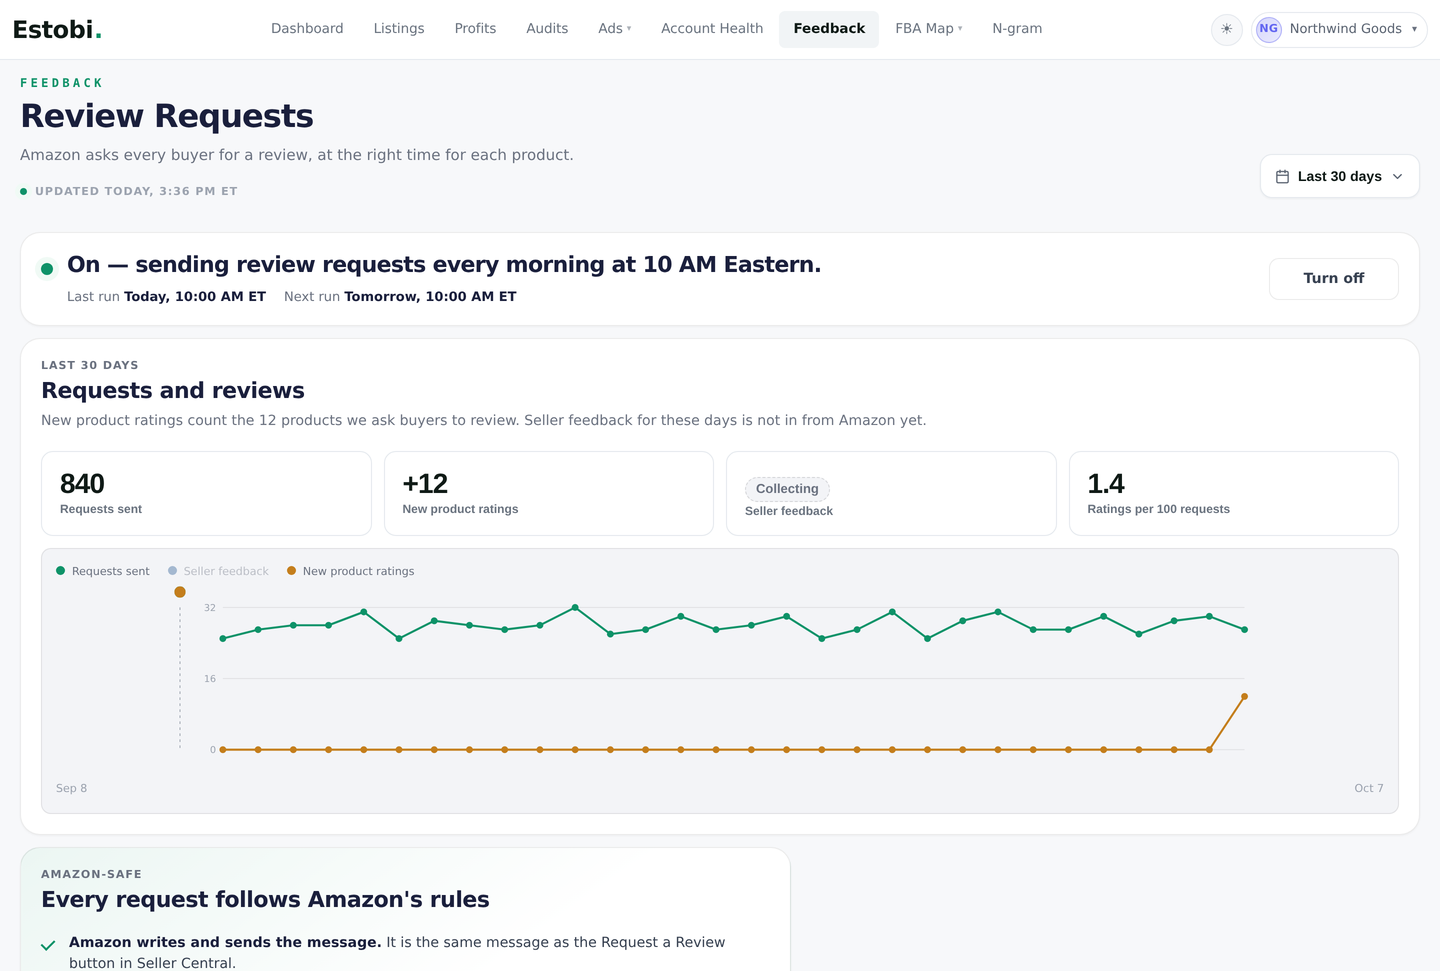Toggle the Requests sent chart legend series

click(x=103, y=571)
